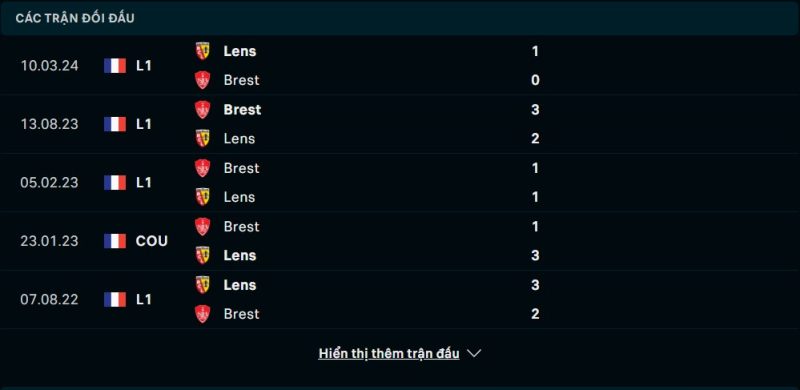The image size is (800, 390).
Task: Open the 13.08.23 Brest vs Lens match
Action: click(x=400, y=124)
